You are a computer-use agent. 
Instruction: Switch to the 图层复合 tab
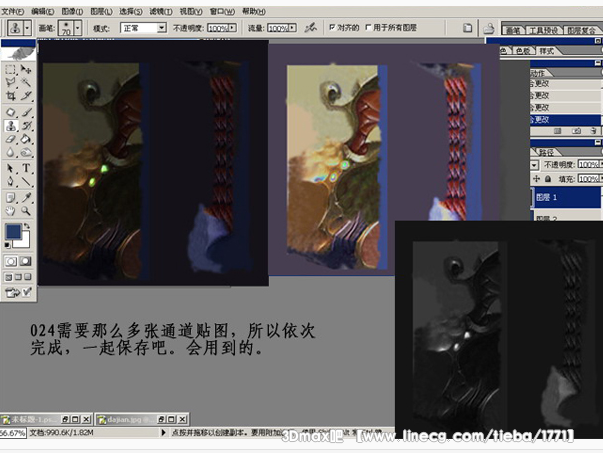(x=581, y=30)
